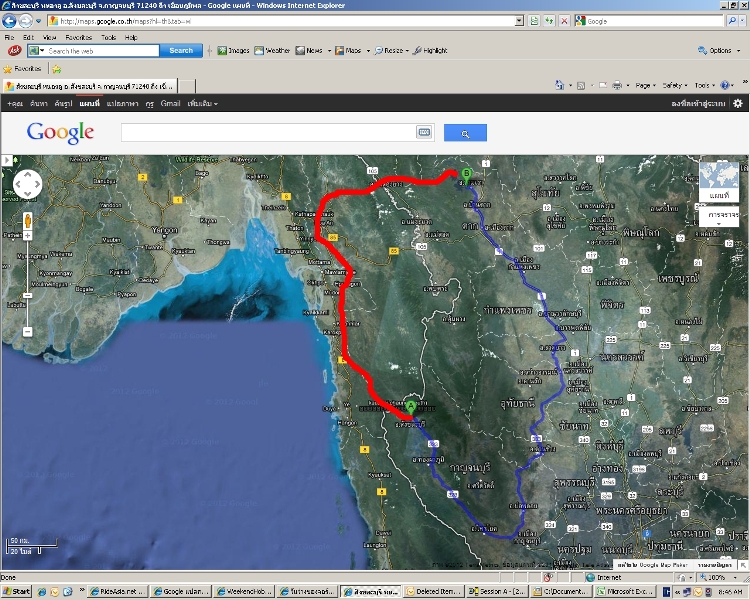
Task: Click the blue Google Maps search button
Action: click(x=465, y=133)
